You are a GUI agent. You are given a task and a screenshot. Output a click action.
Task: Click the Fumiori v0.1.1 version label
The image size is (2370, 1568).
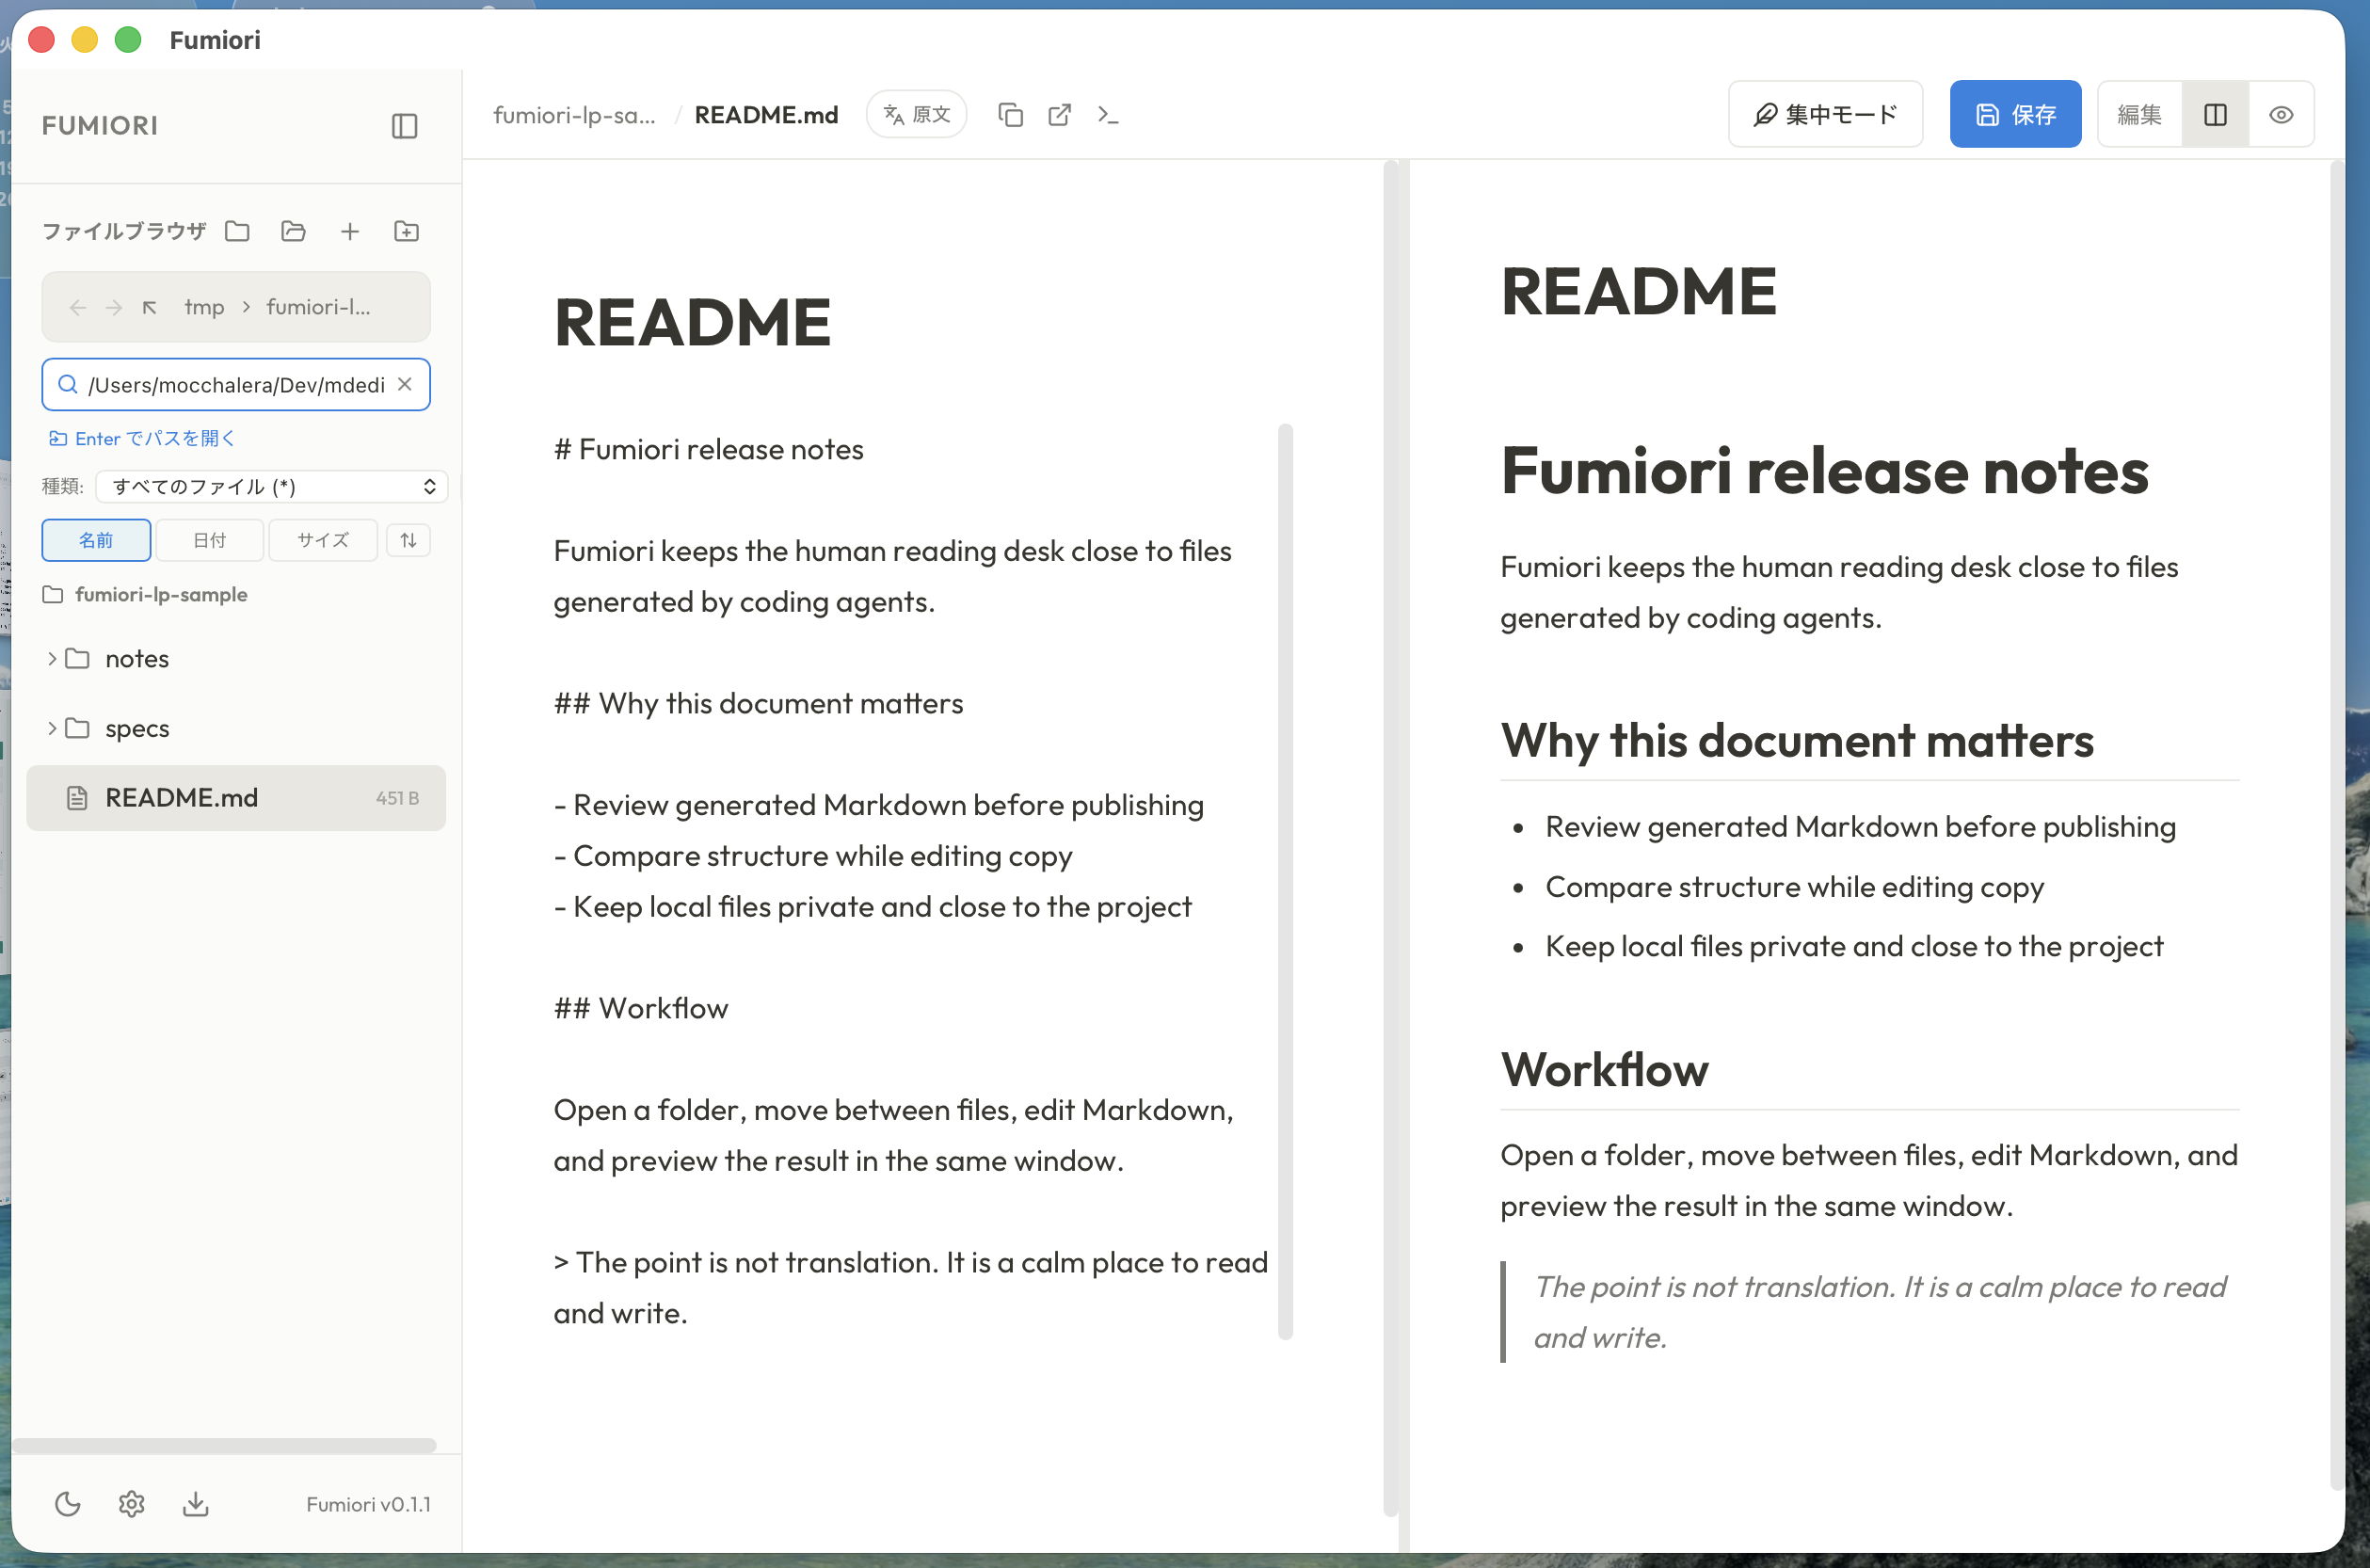tap(368, 1505)
